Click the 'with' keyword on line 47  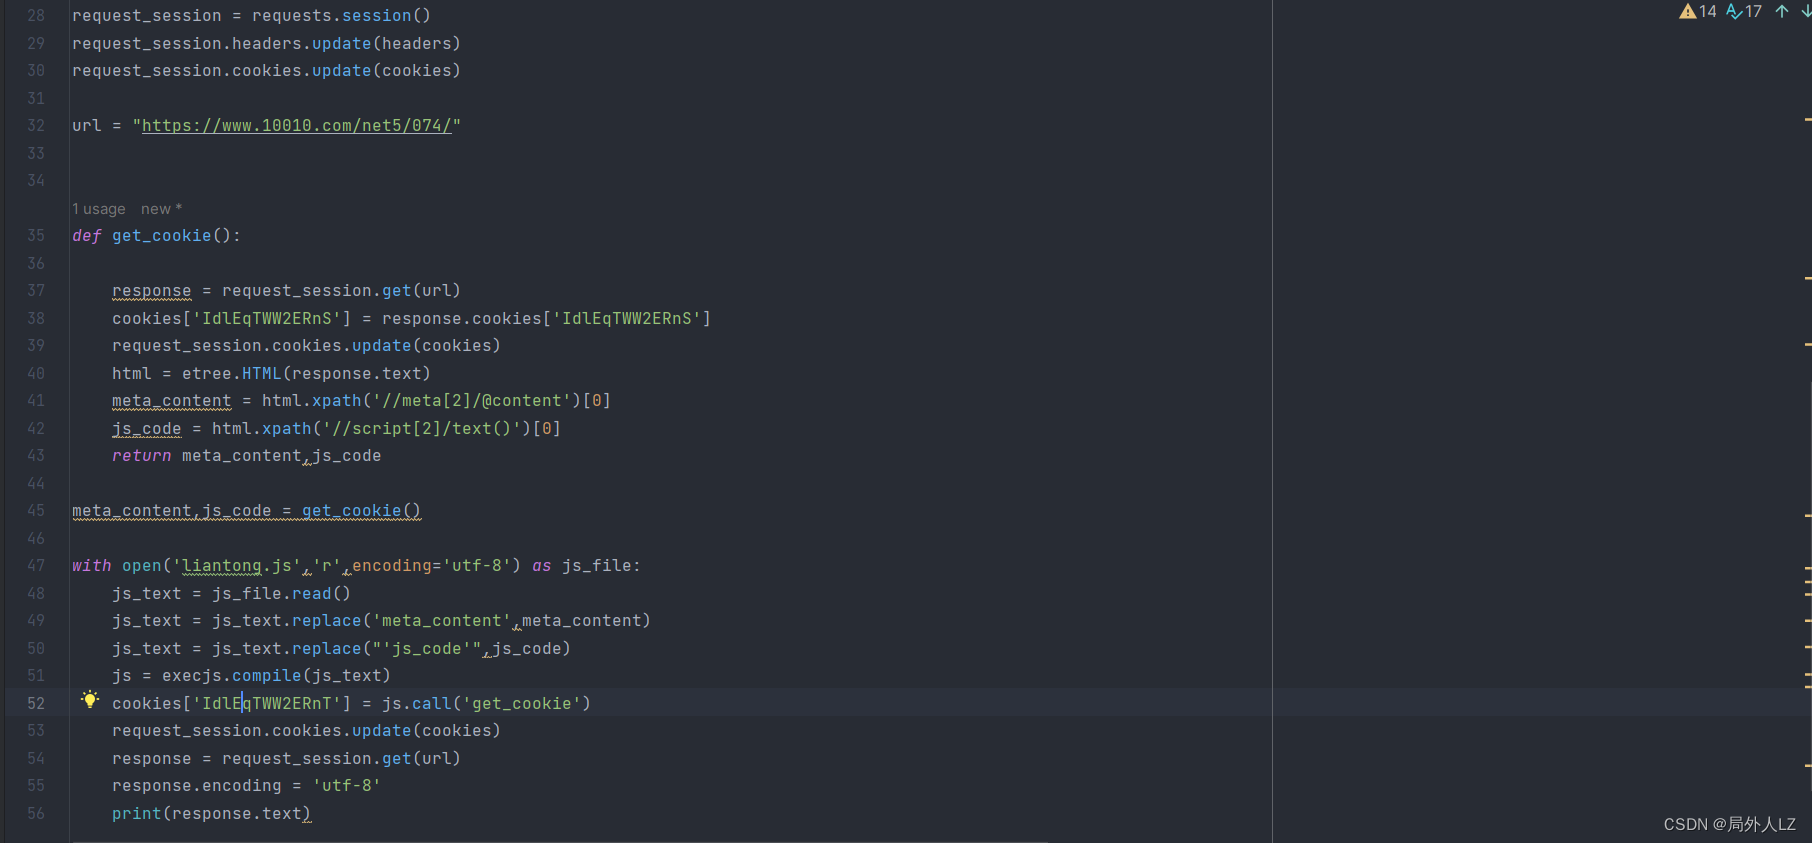tap(92, 566)
